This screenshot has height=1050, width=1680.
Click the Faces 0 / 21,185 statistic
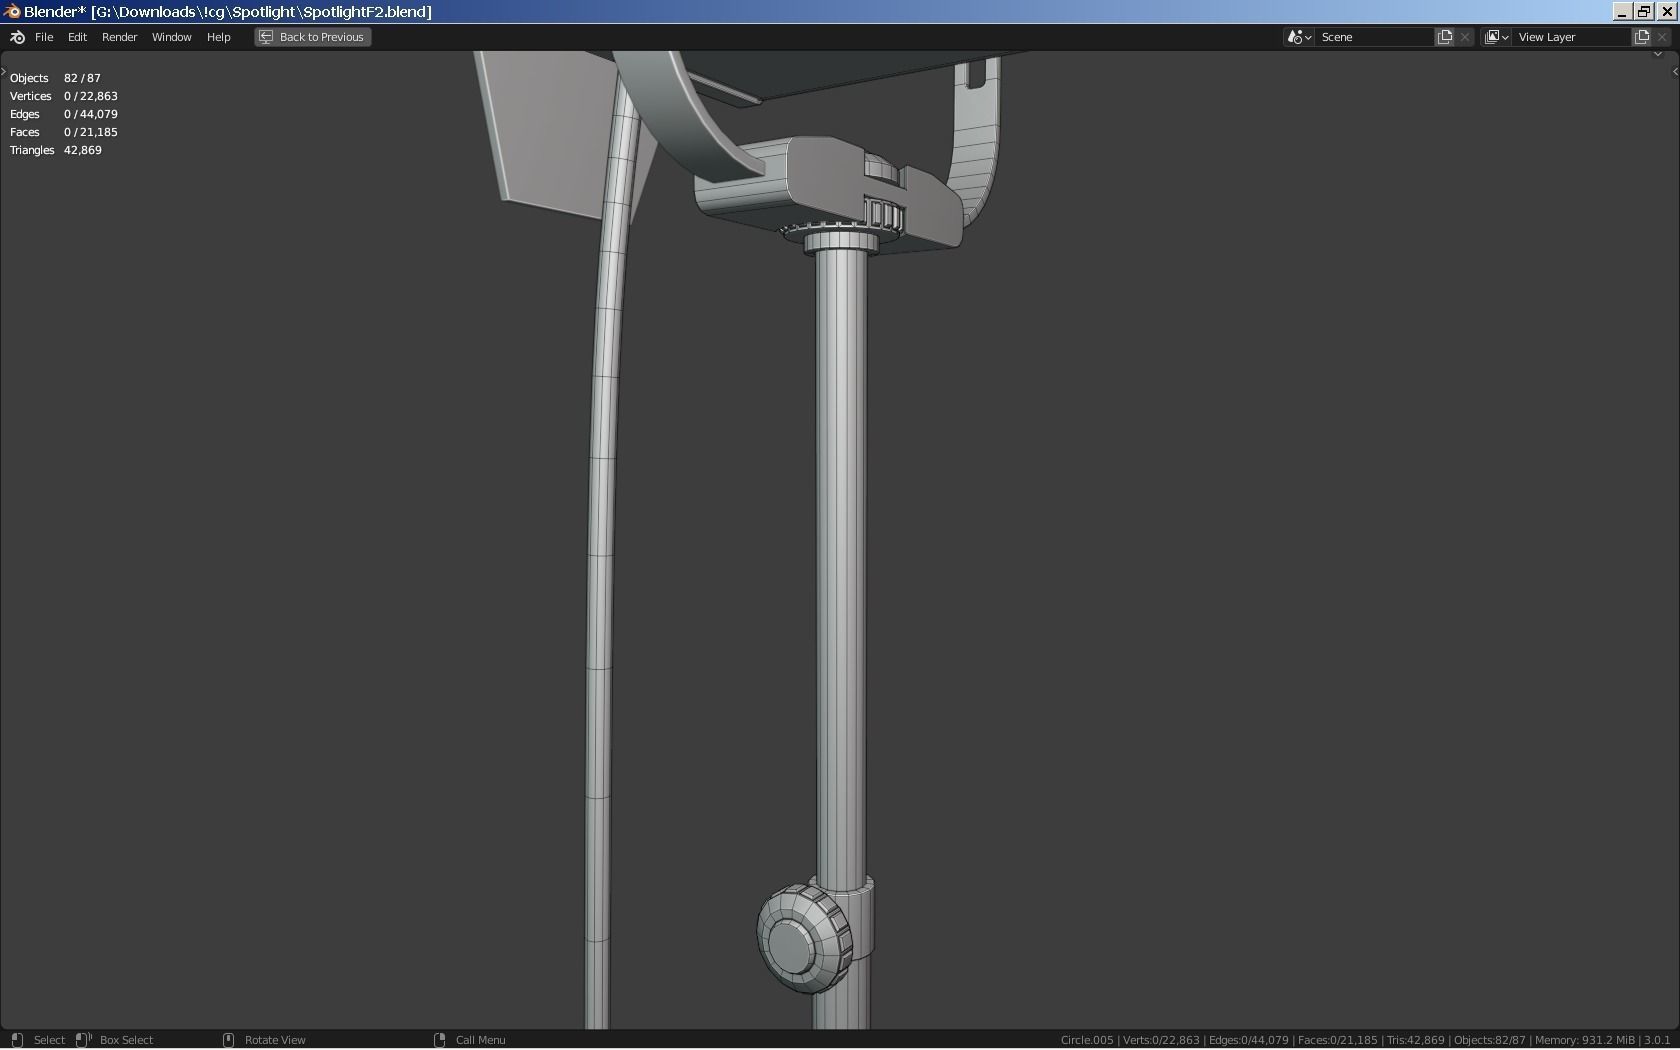pos(64,132)
